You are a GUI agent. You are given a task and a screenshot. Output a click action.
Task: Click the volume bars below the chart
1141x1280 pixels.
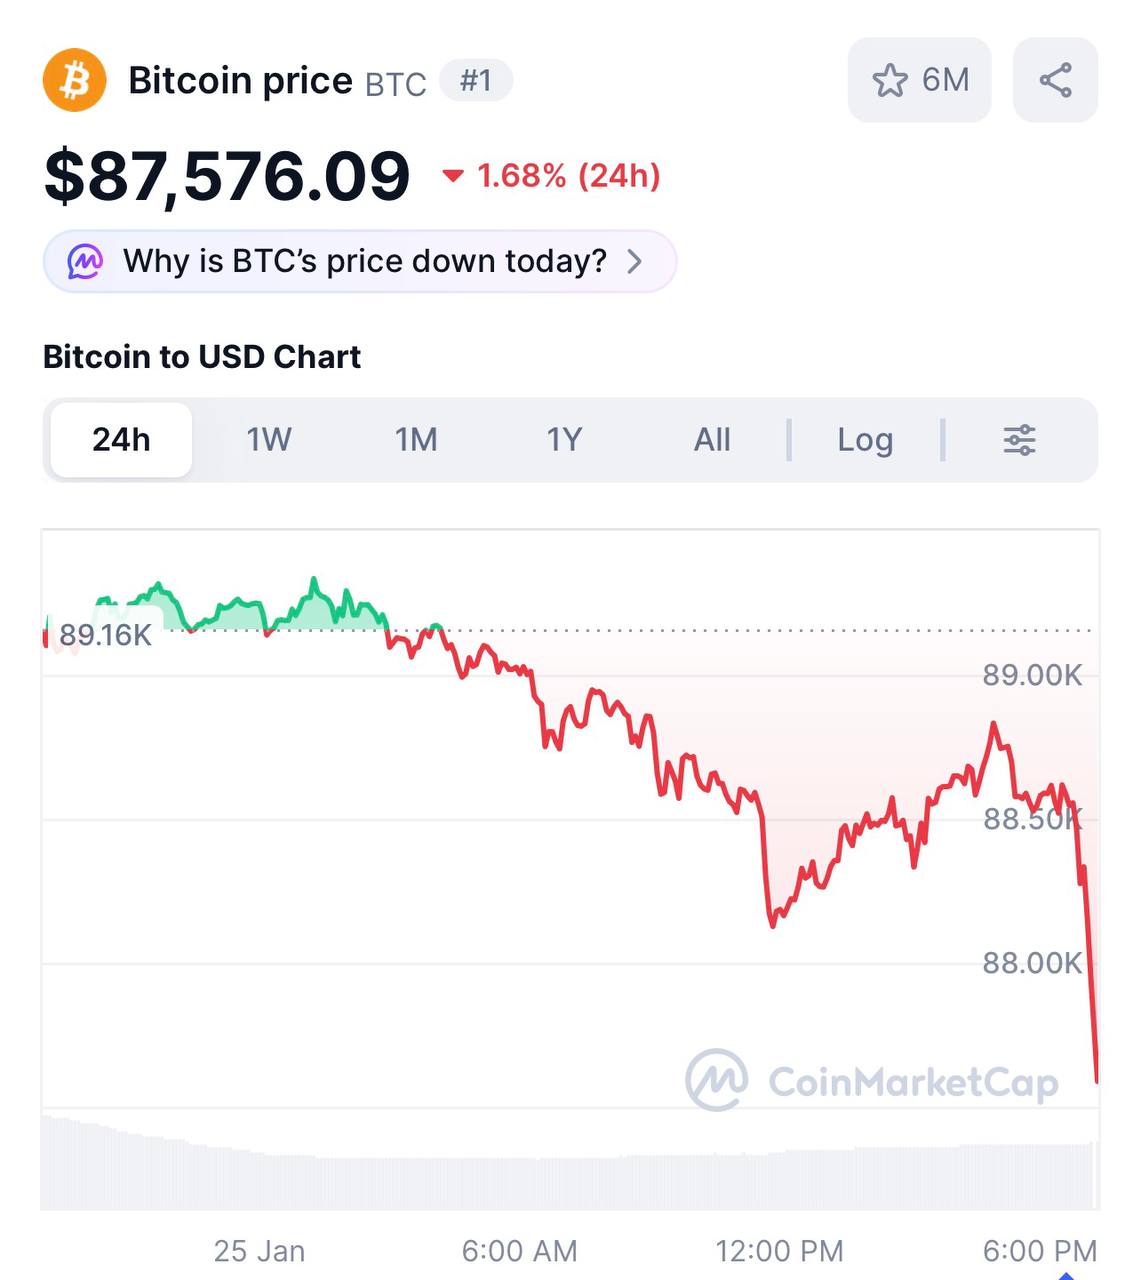tap(570, 1180)
